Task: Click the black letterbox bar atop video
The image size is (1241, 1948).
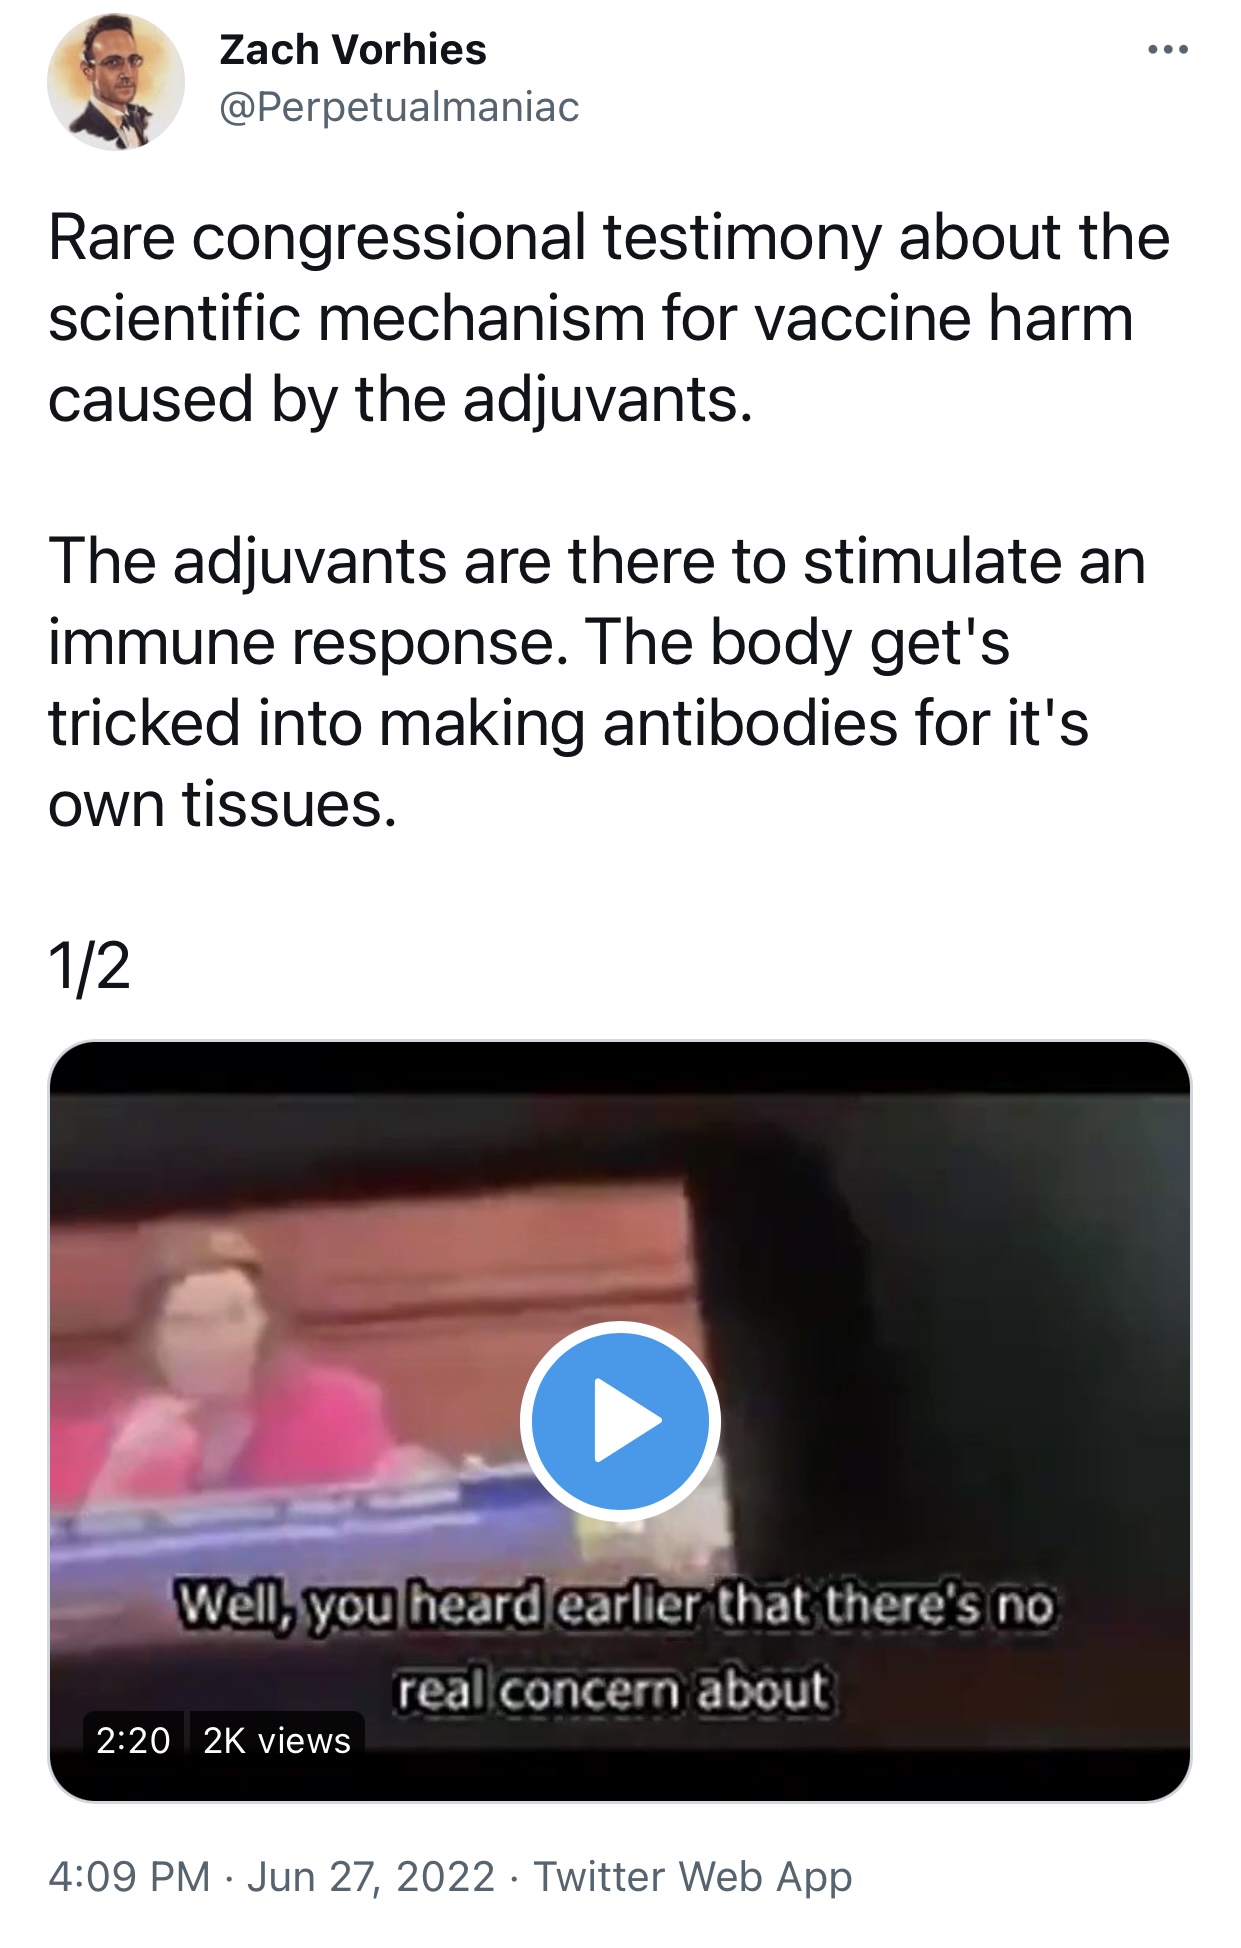Action: click(x=620, y=1068)
